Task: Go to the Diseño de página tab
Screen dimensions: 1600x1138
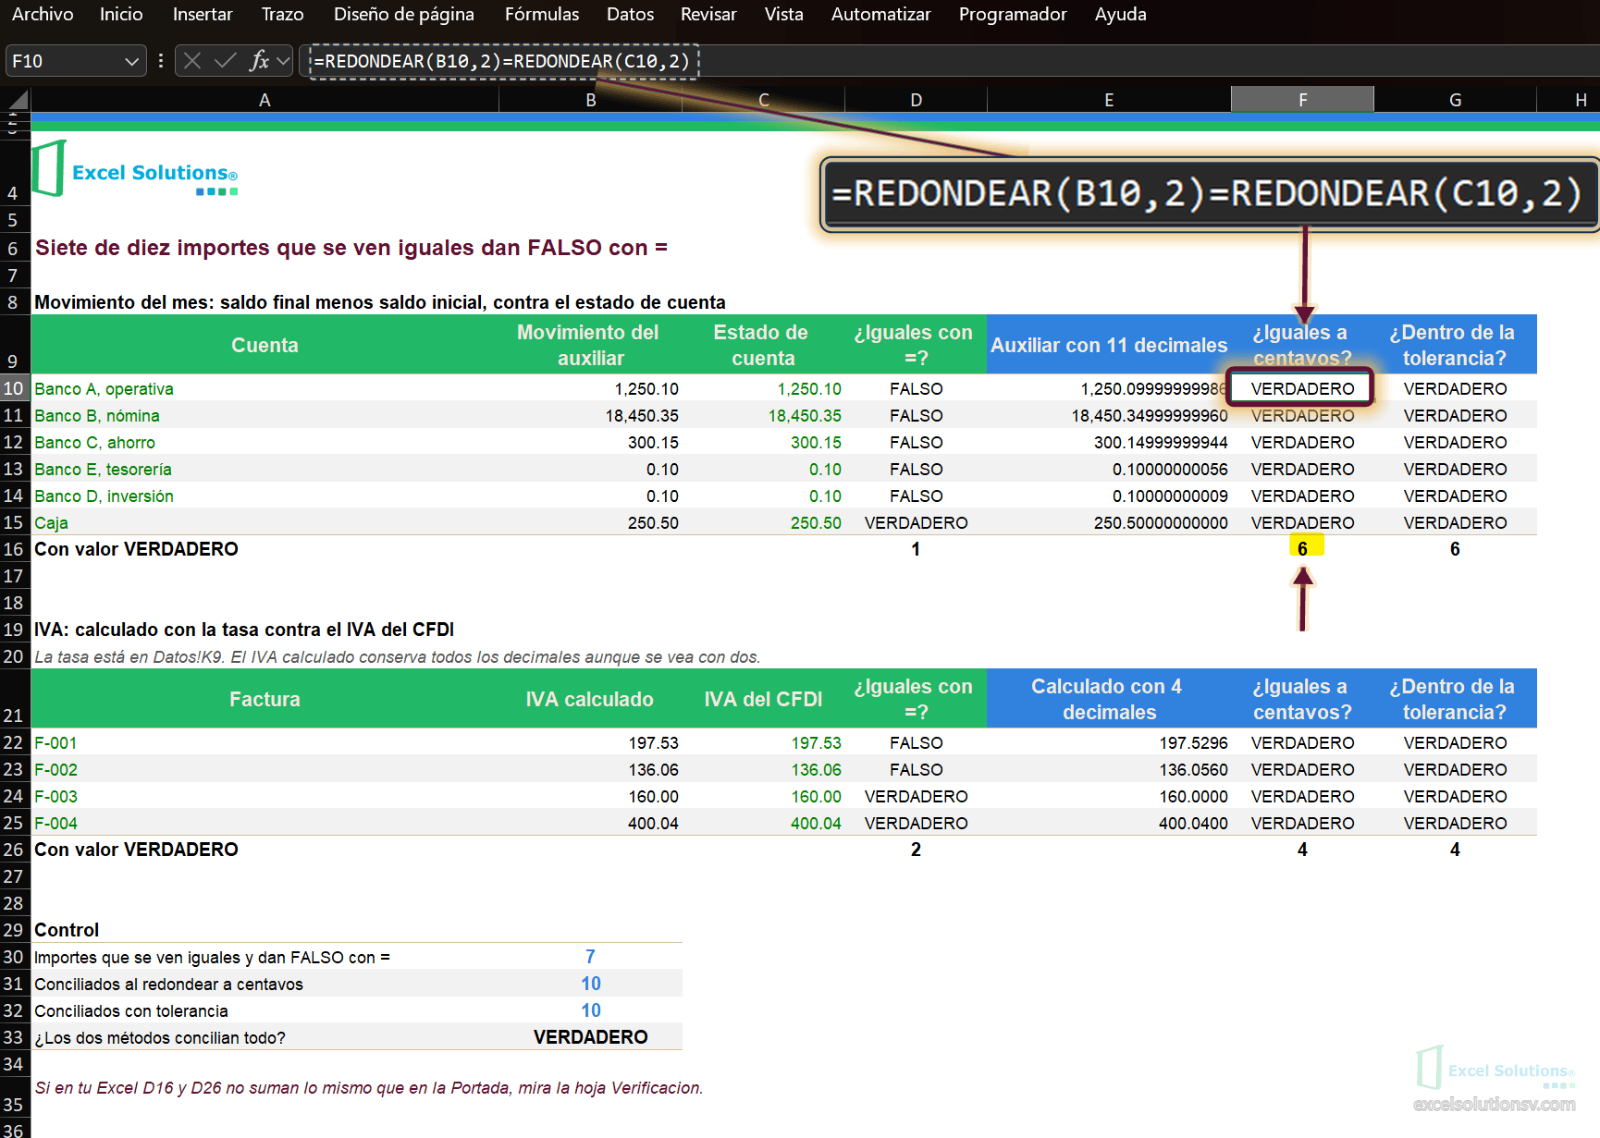Action: click(404, 14)
